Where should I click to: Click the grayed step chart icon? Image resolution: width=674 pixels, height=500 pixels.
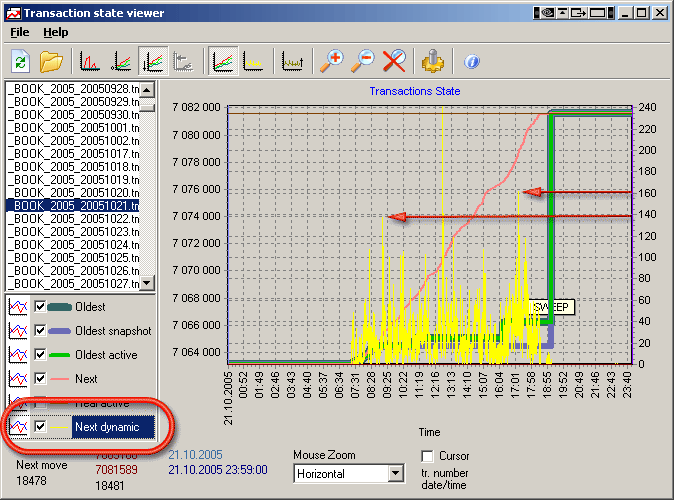184,61
